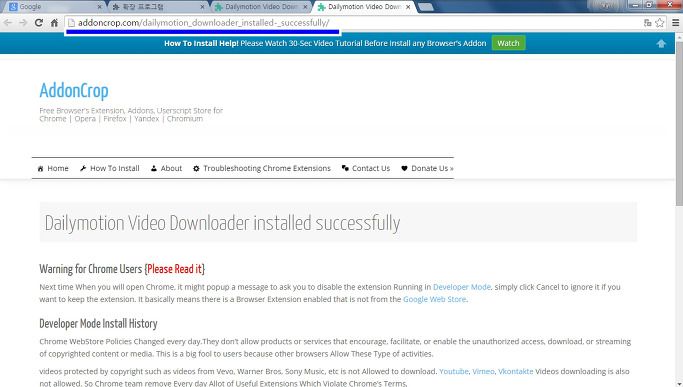683x387 pixels.
Task: Click the up-arrow icon in blue banner
Action: coord(661,43)
